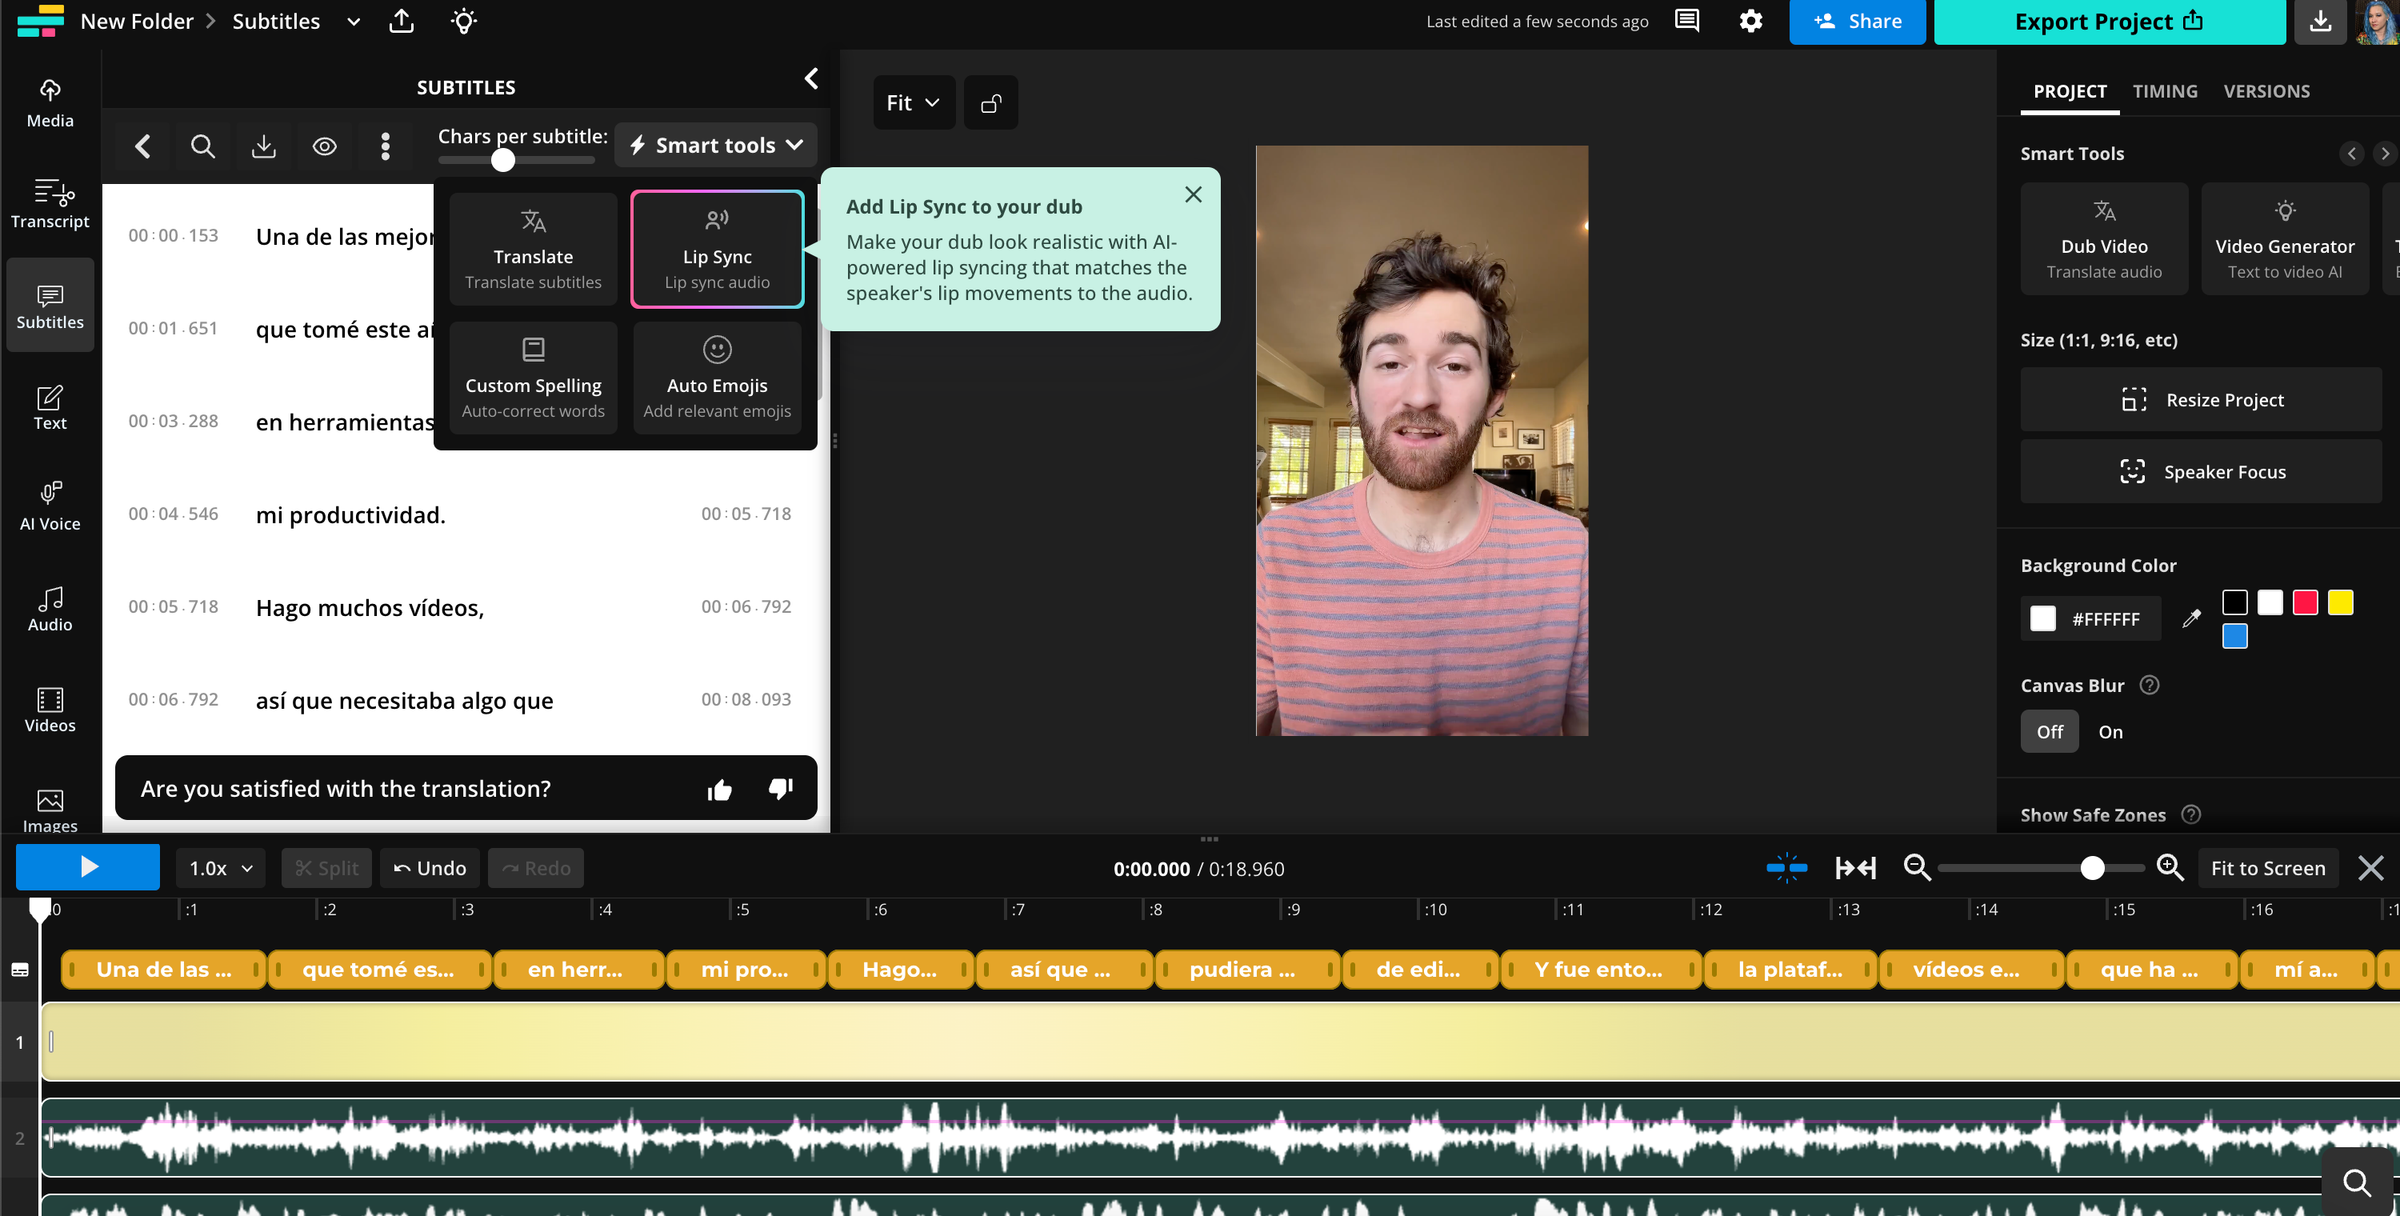Switch to the Versions tab
This screenshot has height=1216, width=2400.
[2267, 91]
